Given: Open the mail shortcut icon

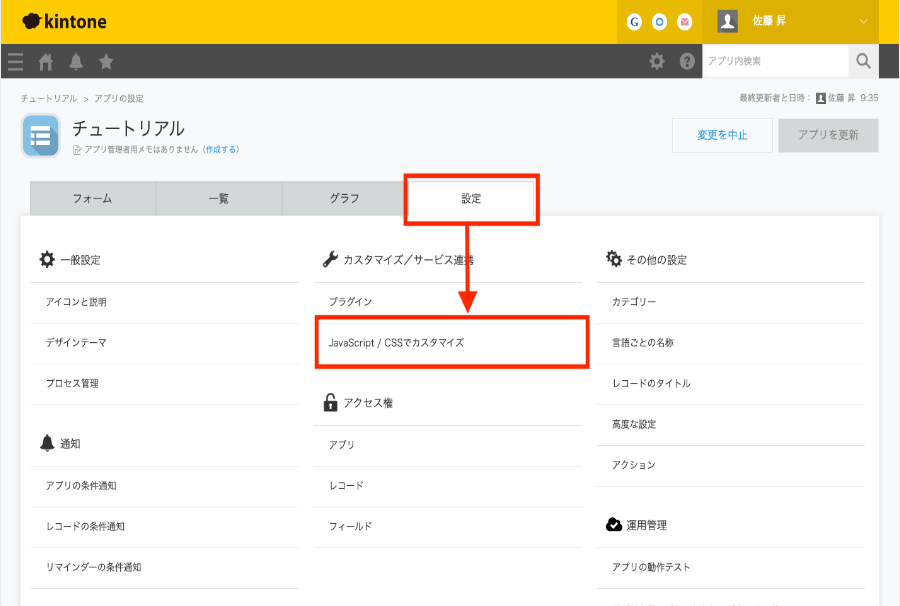Looking at the screenshot, I should tap(685, 21).
